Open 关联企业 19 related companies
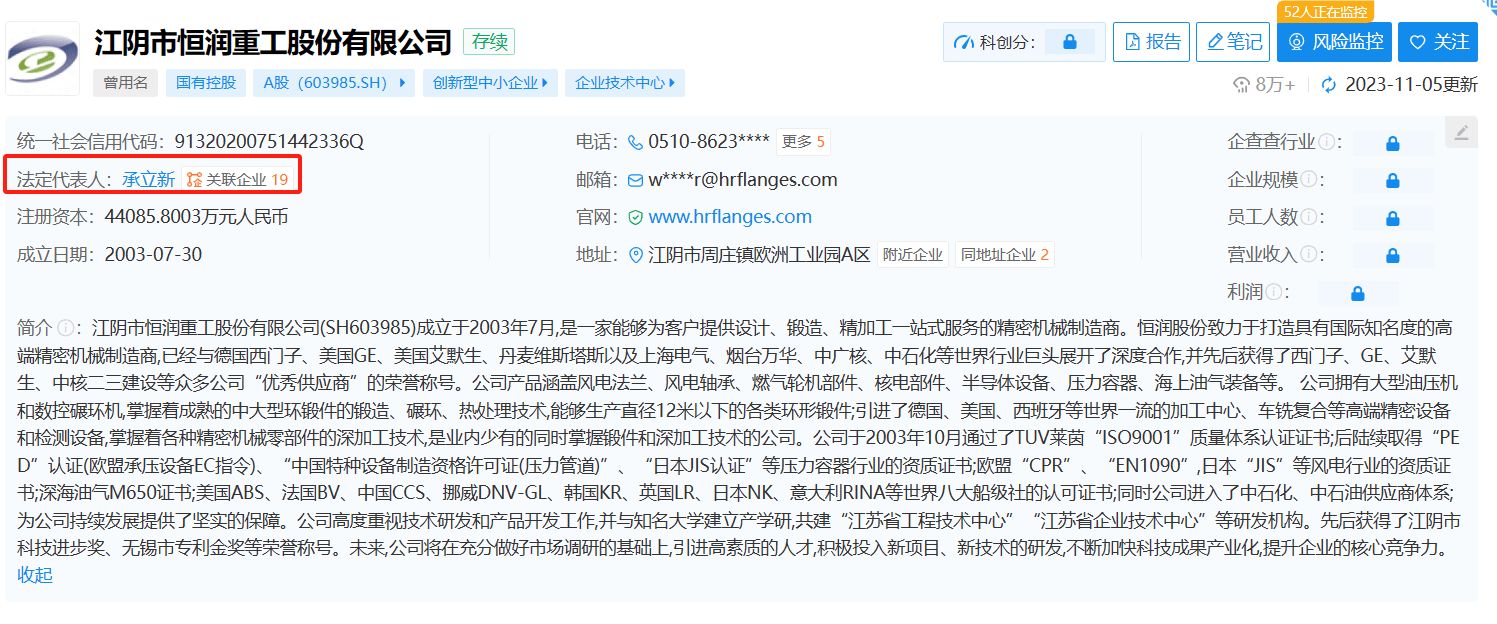Viewport: 1497px width, 624px height. click(238, 180)
